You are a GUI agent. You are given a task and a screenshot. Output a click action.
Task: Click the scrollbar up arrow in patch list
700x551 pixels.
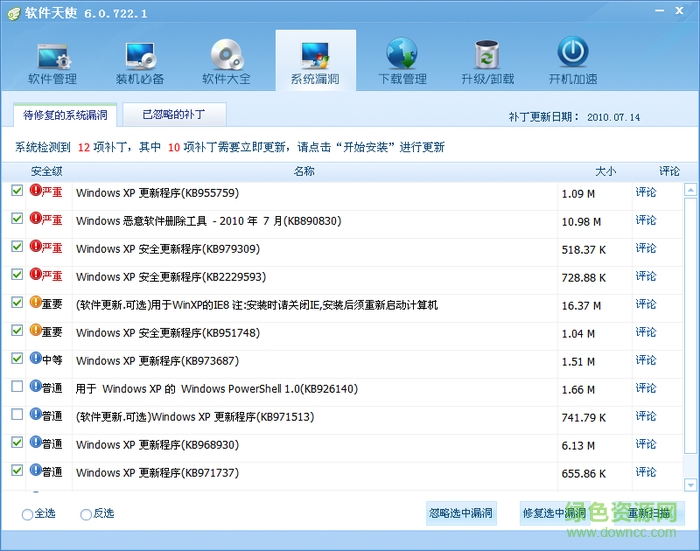coord(690,190)
